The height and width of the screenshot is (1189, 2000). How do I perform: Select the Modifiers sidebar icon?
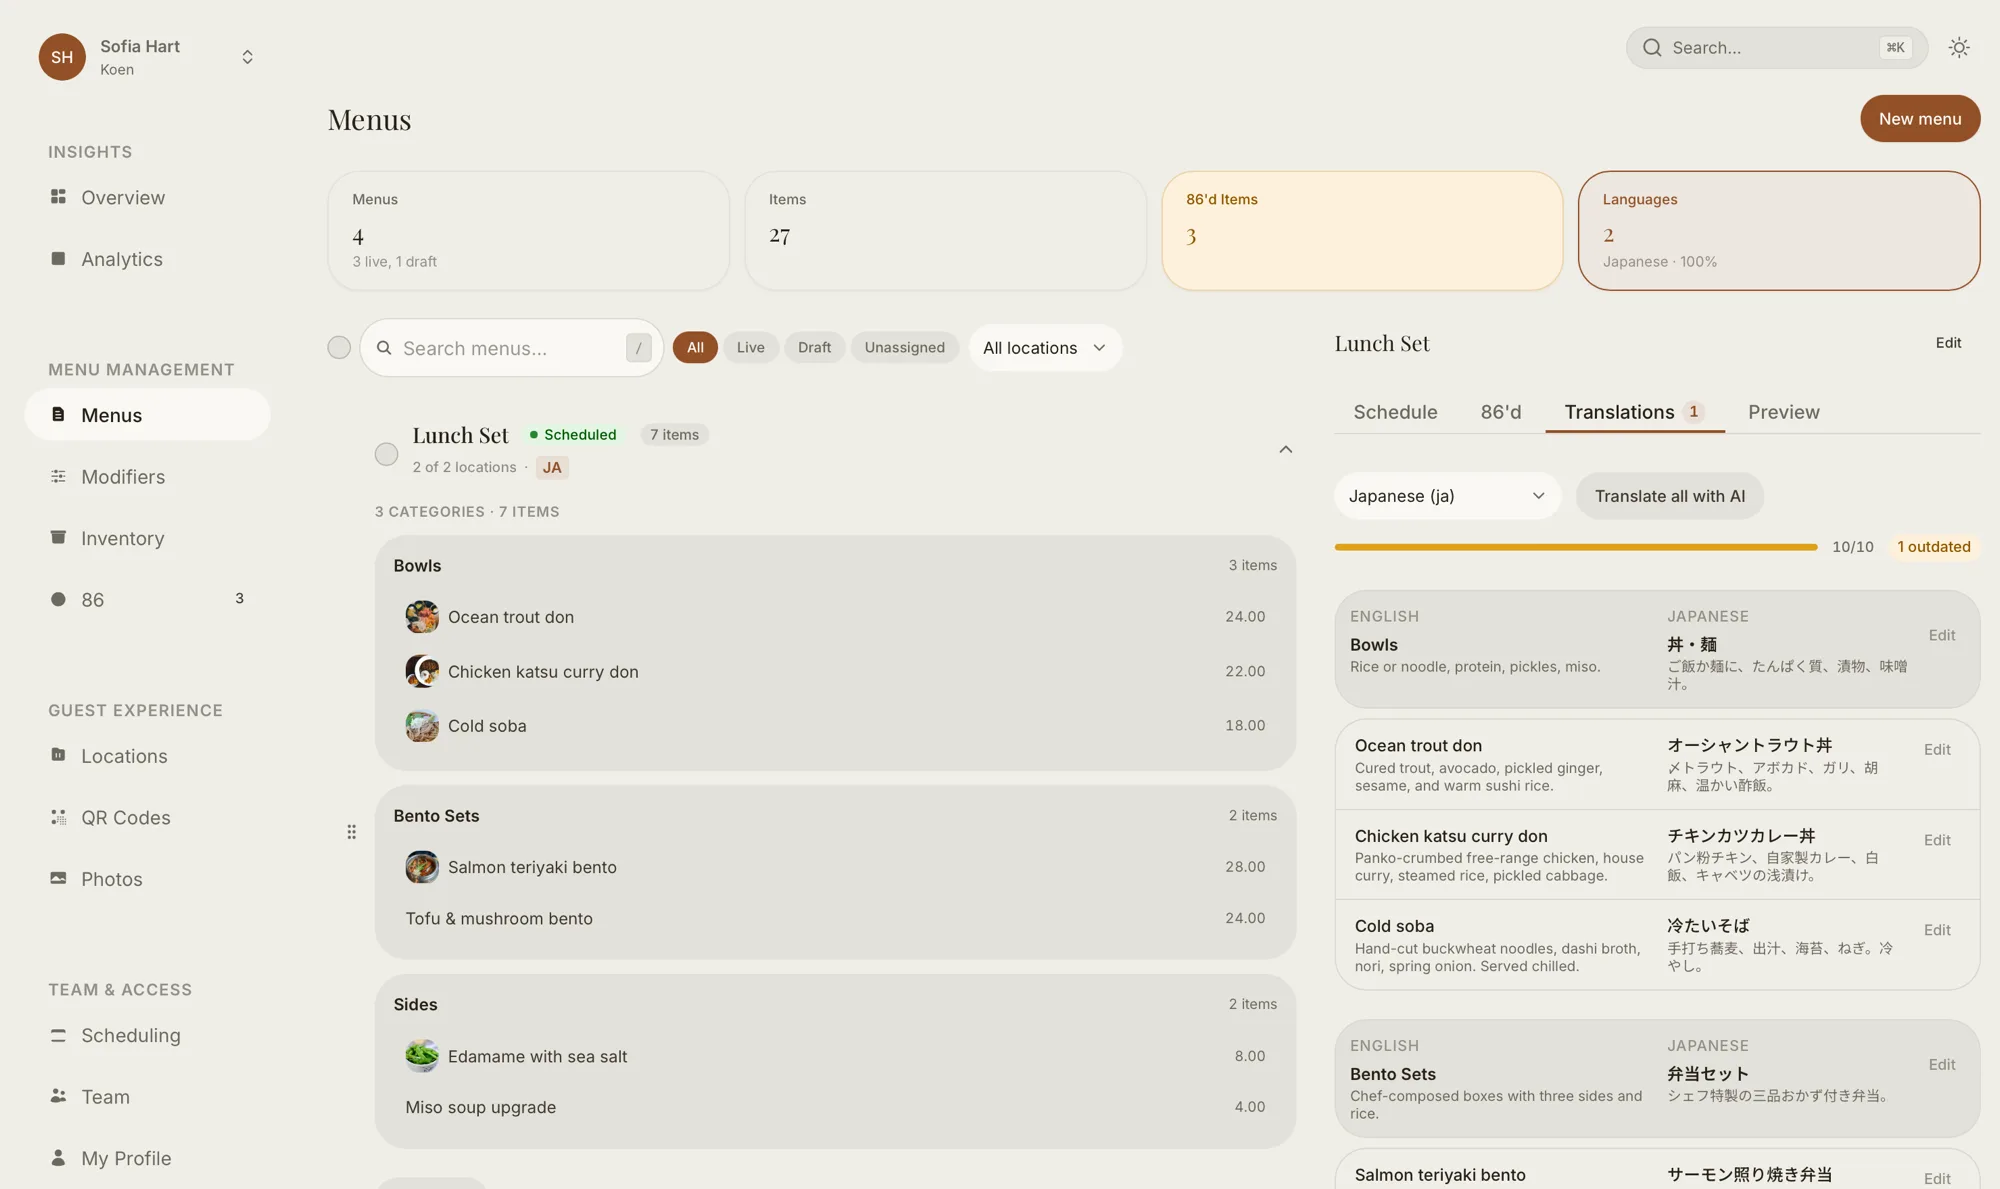click(x=58, y=477)
